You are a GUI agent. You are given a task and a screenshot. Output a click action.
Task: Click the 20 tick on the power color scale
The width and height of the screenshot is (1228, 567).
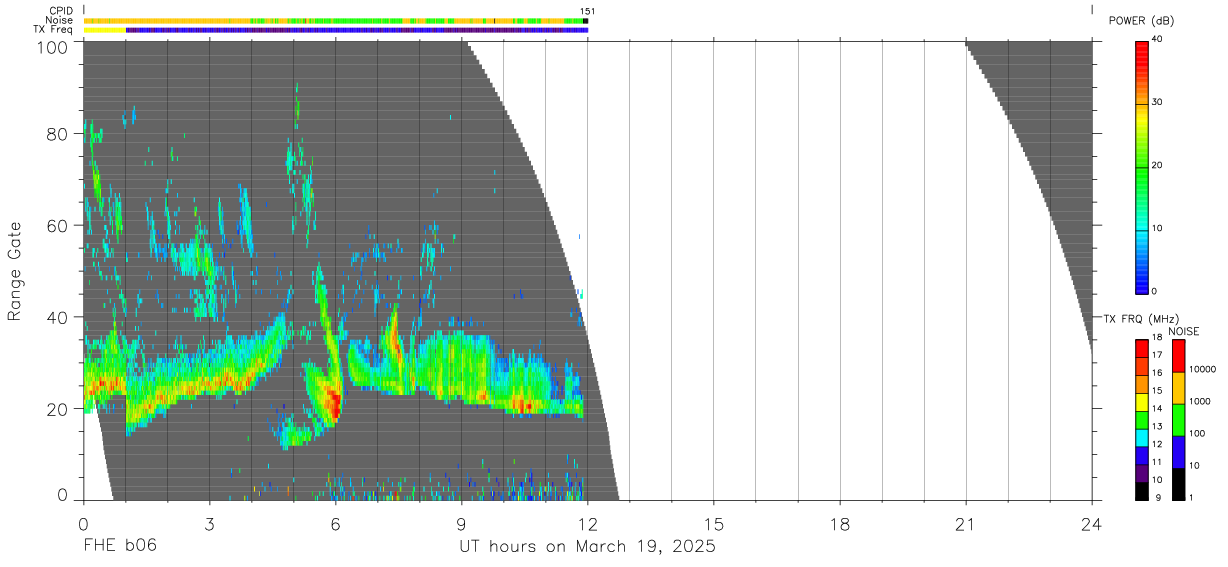pyautogui.click(x=1157, y=165)
